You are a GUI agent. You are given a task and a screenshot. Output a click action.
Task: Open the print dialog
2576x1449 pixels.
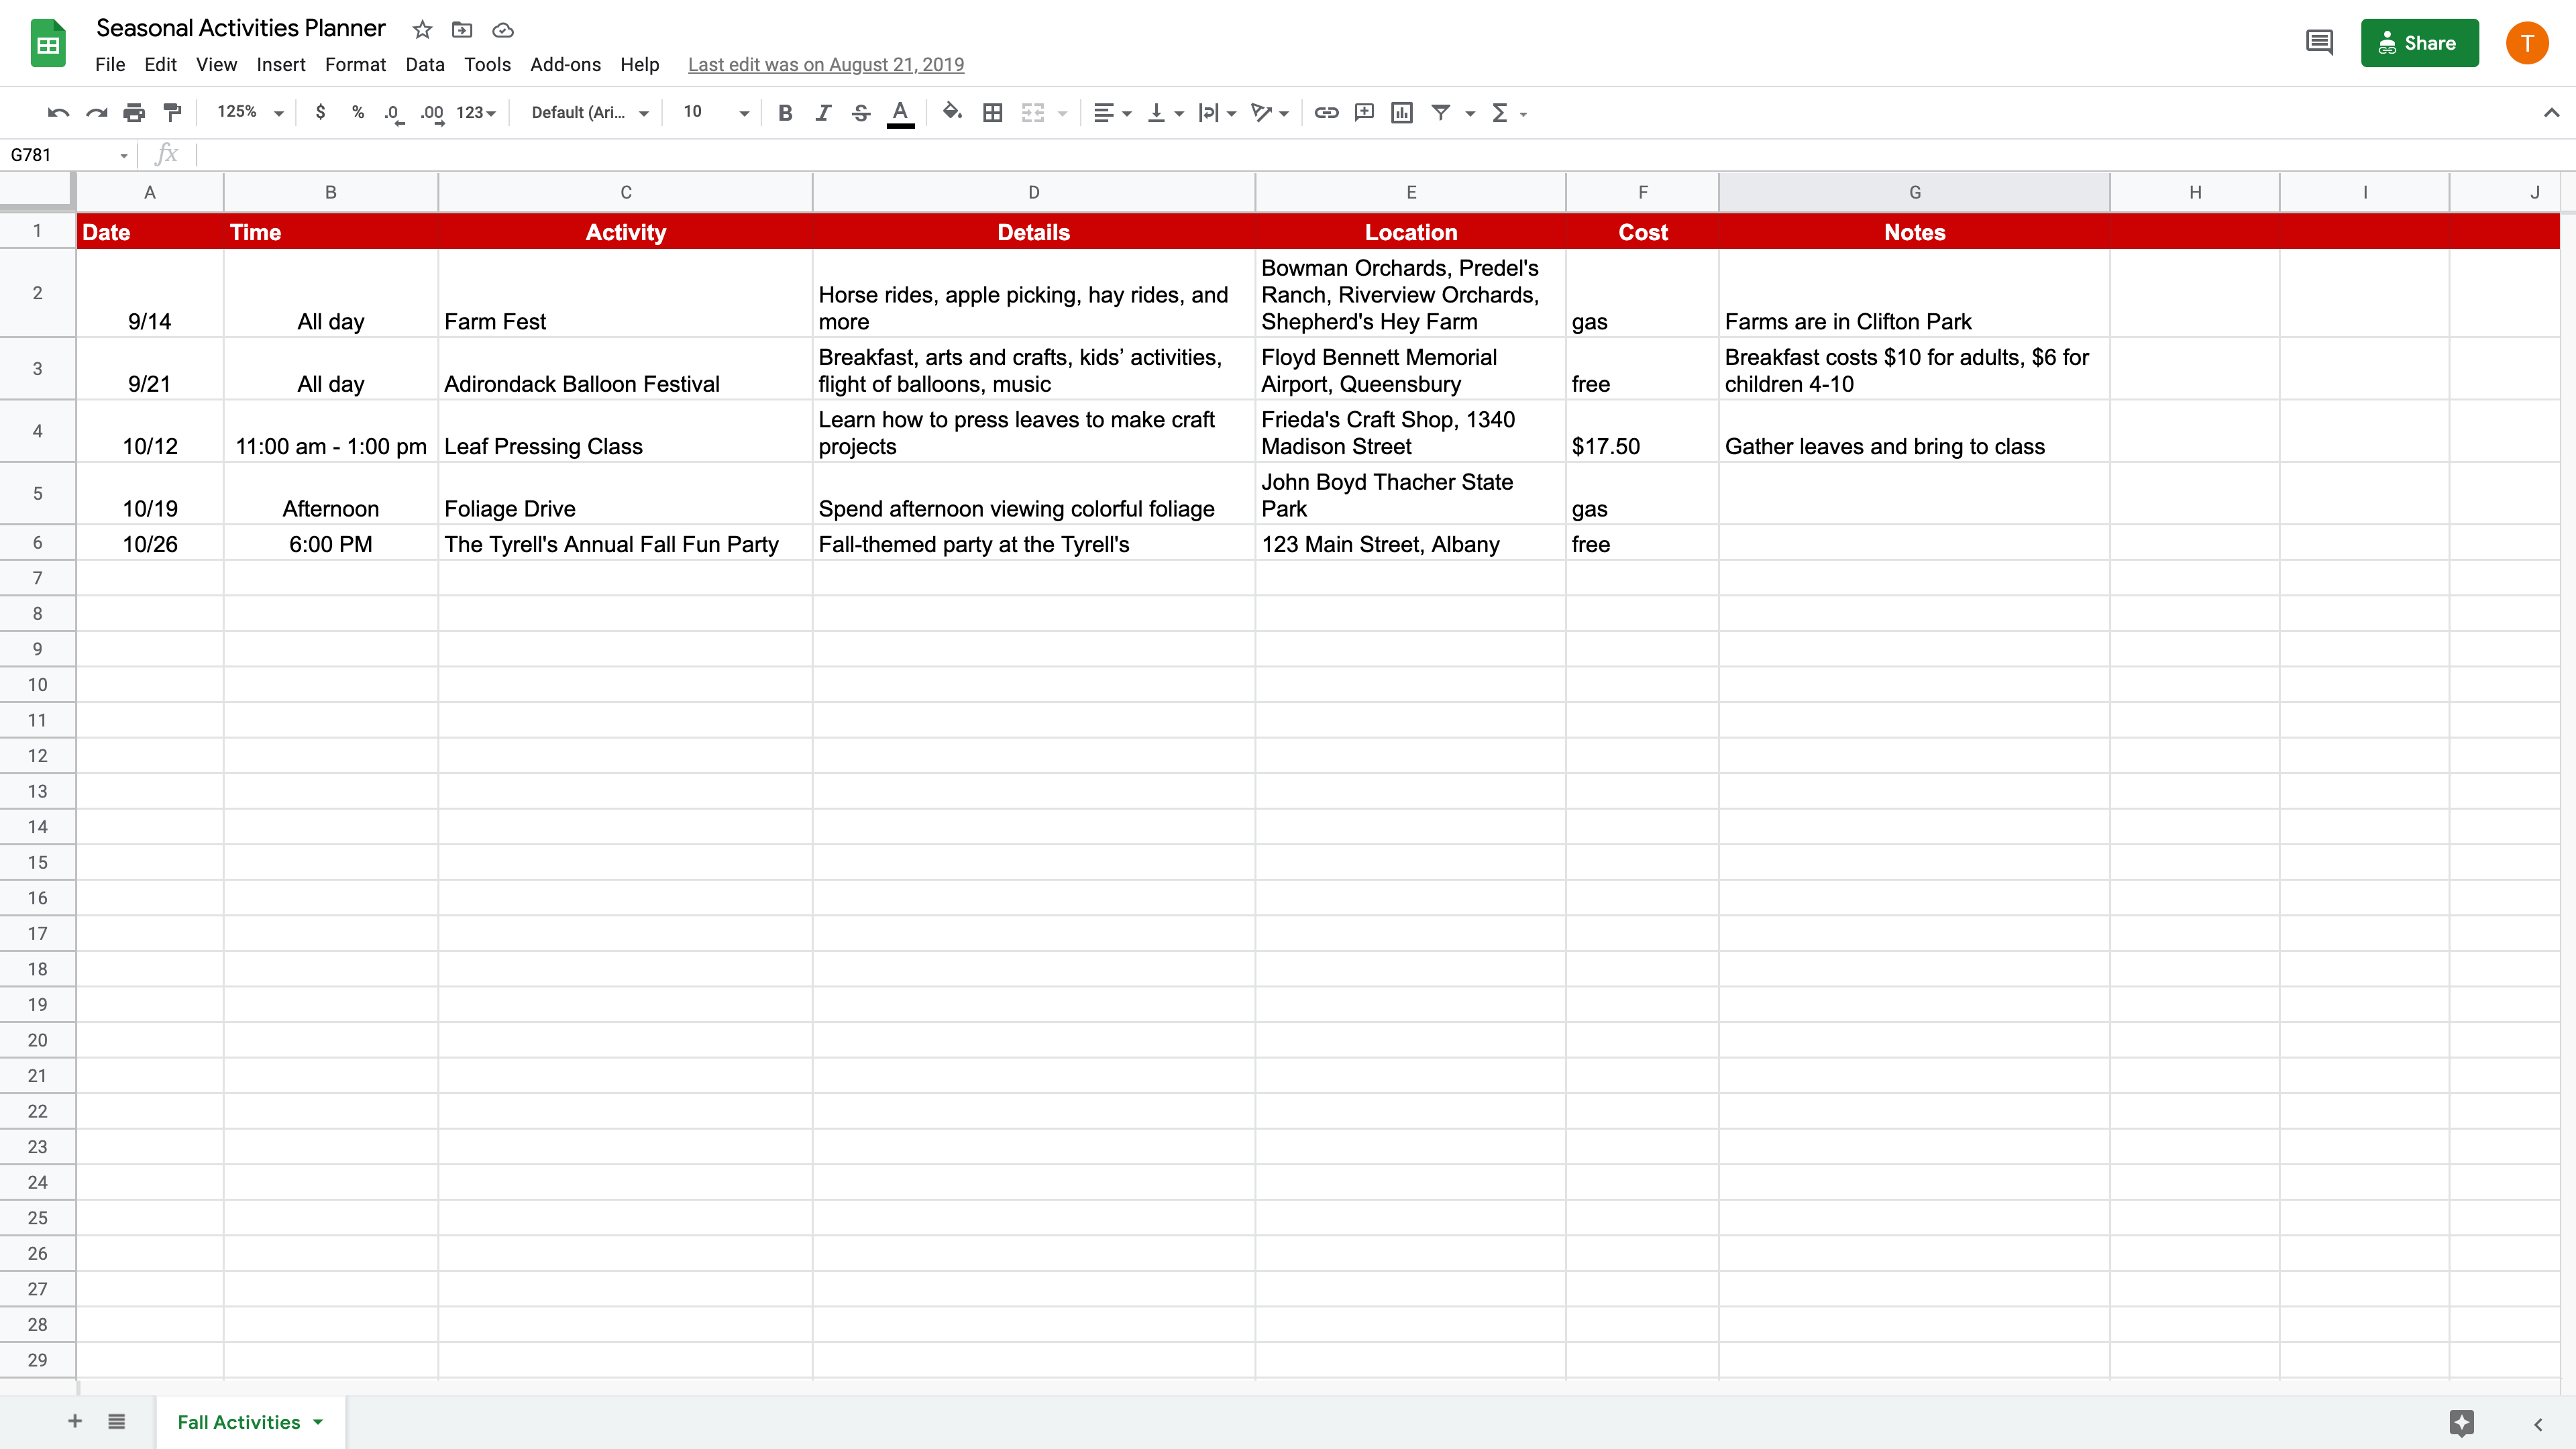[134, 112]
